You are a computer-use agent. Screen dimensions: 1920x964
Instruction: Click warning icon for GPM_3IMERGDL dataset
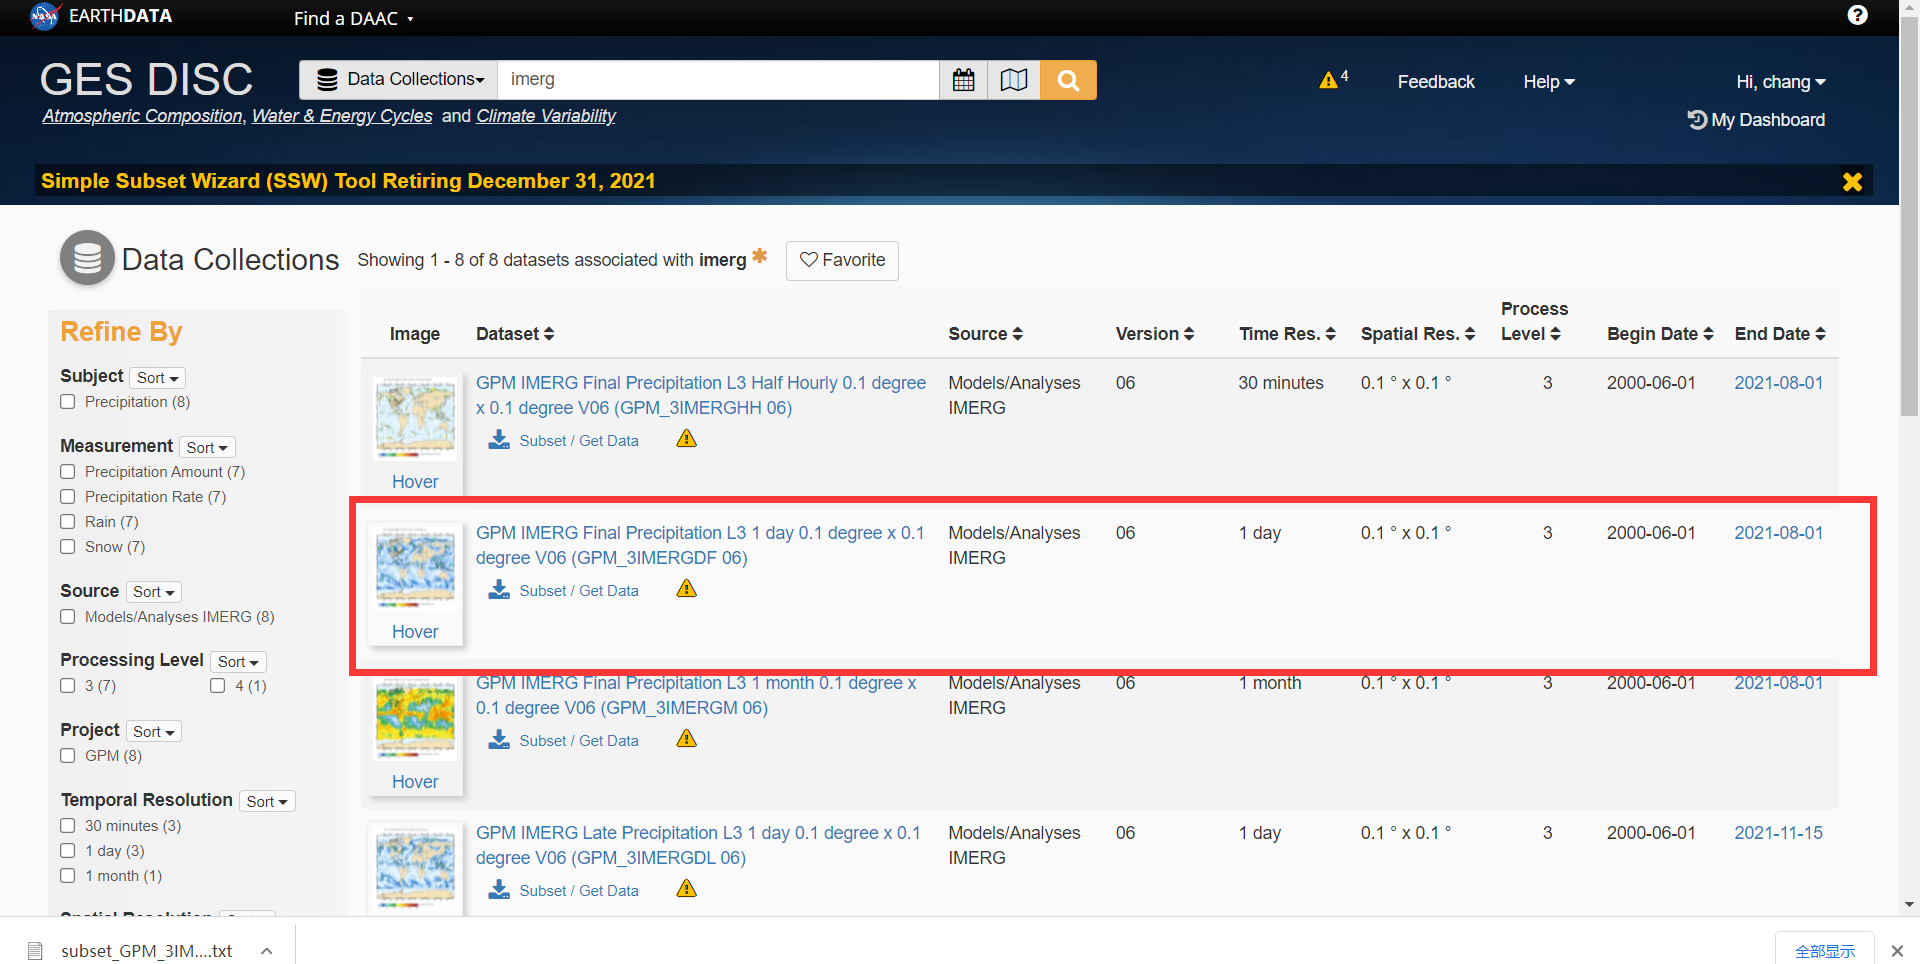pos(686,889)
